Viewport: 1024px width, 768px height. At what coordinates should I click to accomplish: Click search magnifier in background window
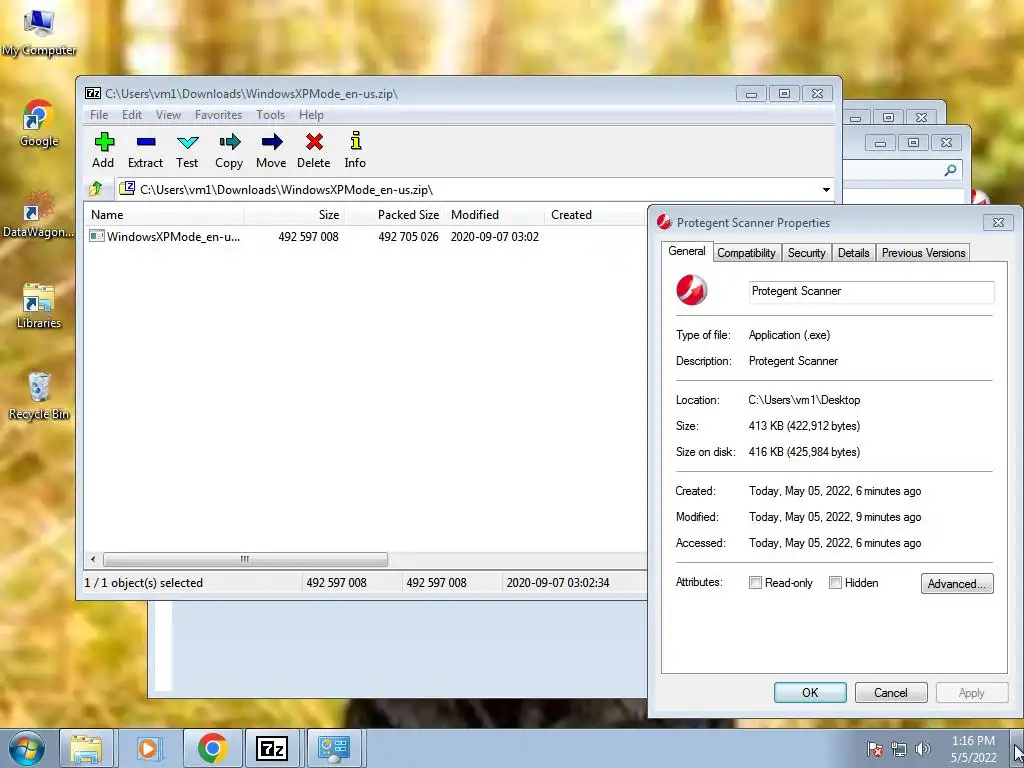pyautogui.click(x=950, y=170)
